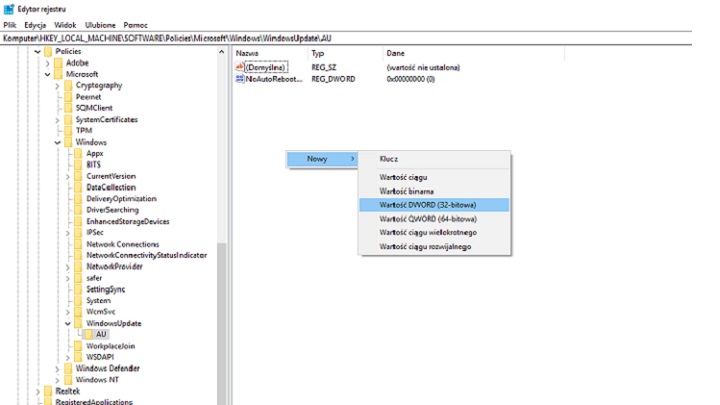This screenshot has height=405, width=720.
Task: Select Klucz in the Nowy submenu
Action: (x=390, y=159)
